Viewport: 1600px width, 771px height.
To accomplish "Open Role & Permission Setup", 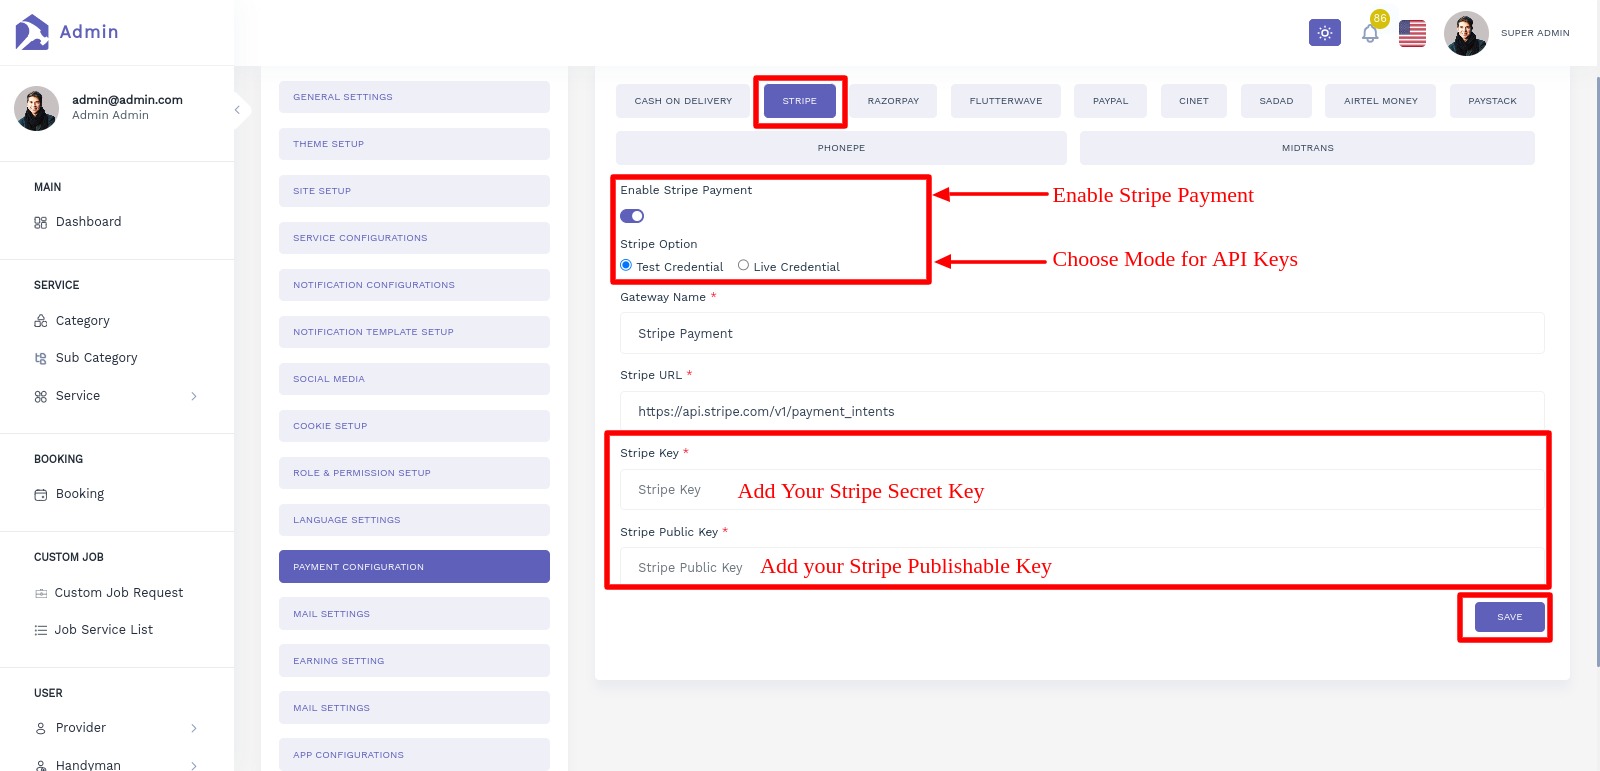I will pyautogui.click(x=414, y=473).
